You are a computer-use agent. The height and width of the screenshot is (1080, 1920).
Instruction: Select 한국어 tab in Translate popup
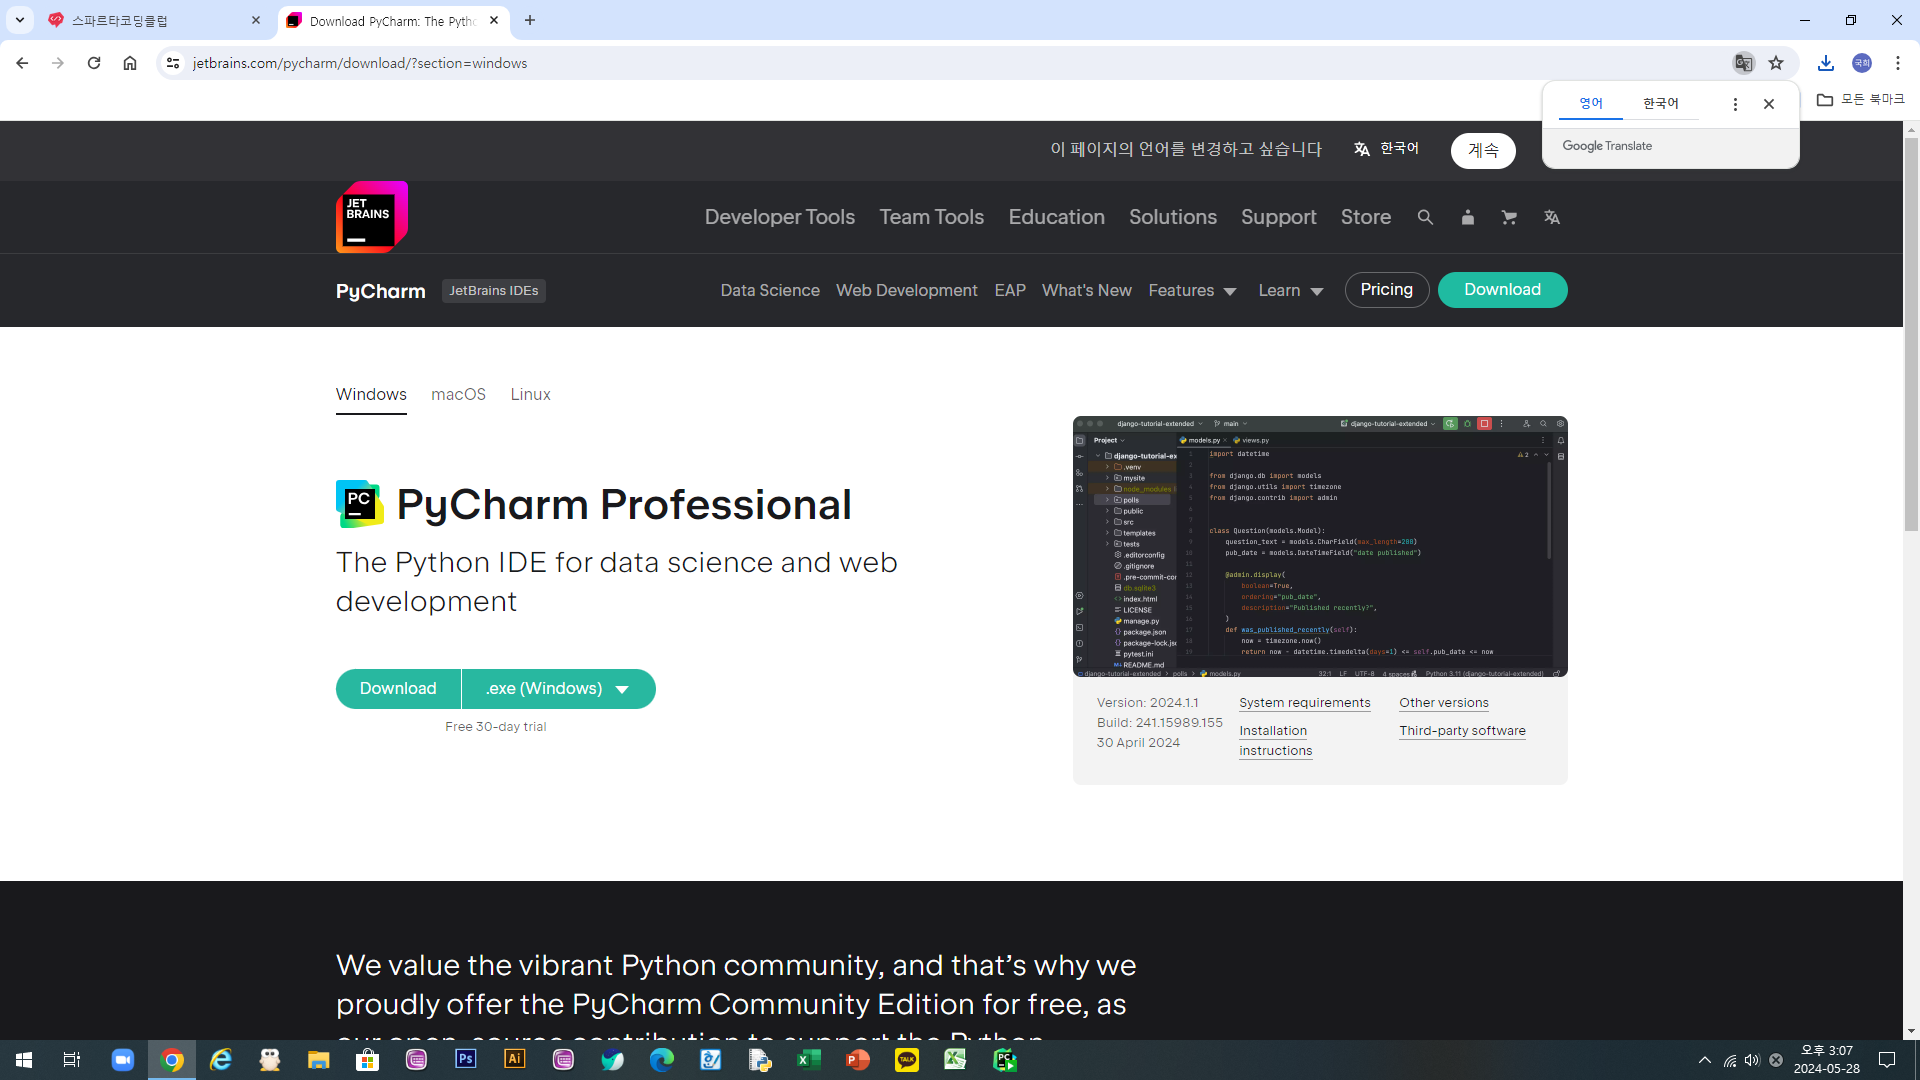click(x=1661, y=104)
